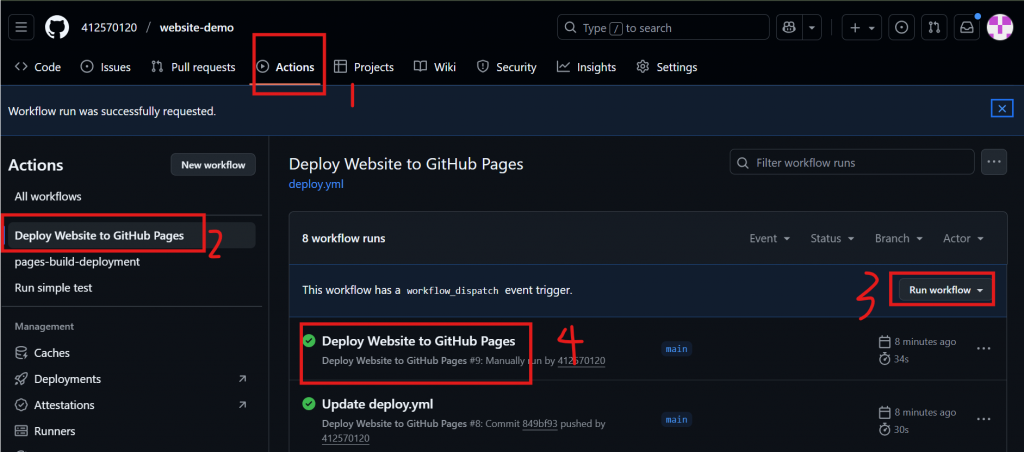Open the Deploy Website to GitHub Pages run #9
The image size is (1024, 452).
click(419, 341)
